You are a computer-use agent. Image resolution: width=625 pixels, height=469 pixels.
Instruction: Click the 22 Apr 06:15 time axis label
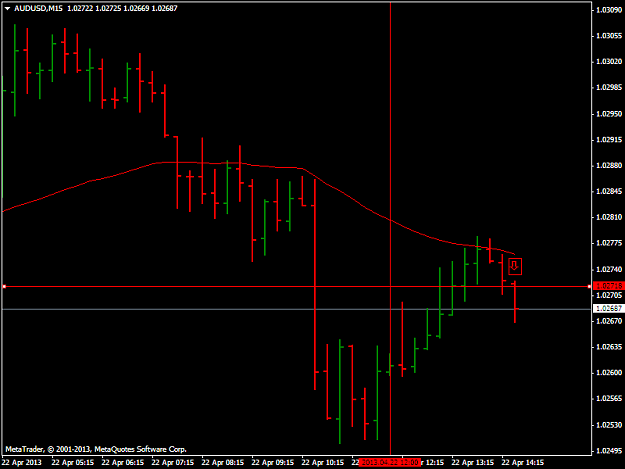(x=123, y=463)
